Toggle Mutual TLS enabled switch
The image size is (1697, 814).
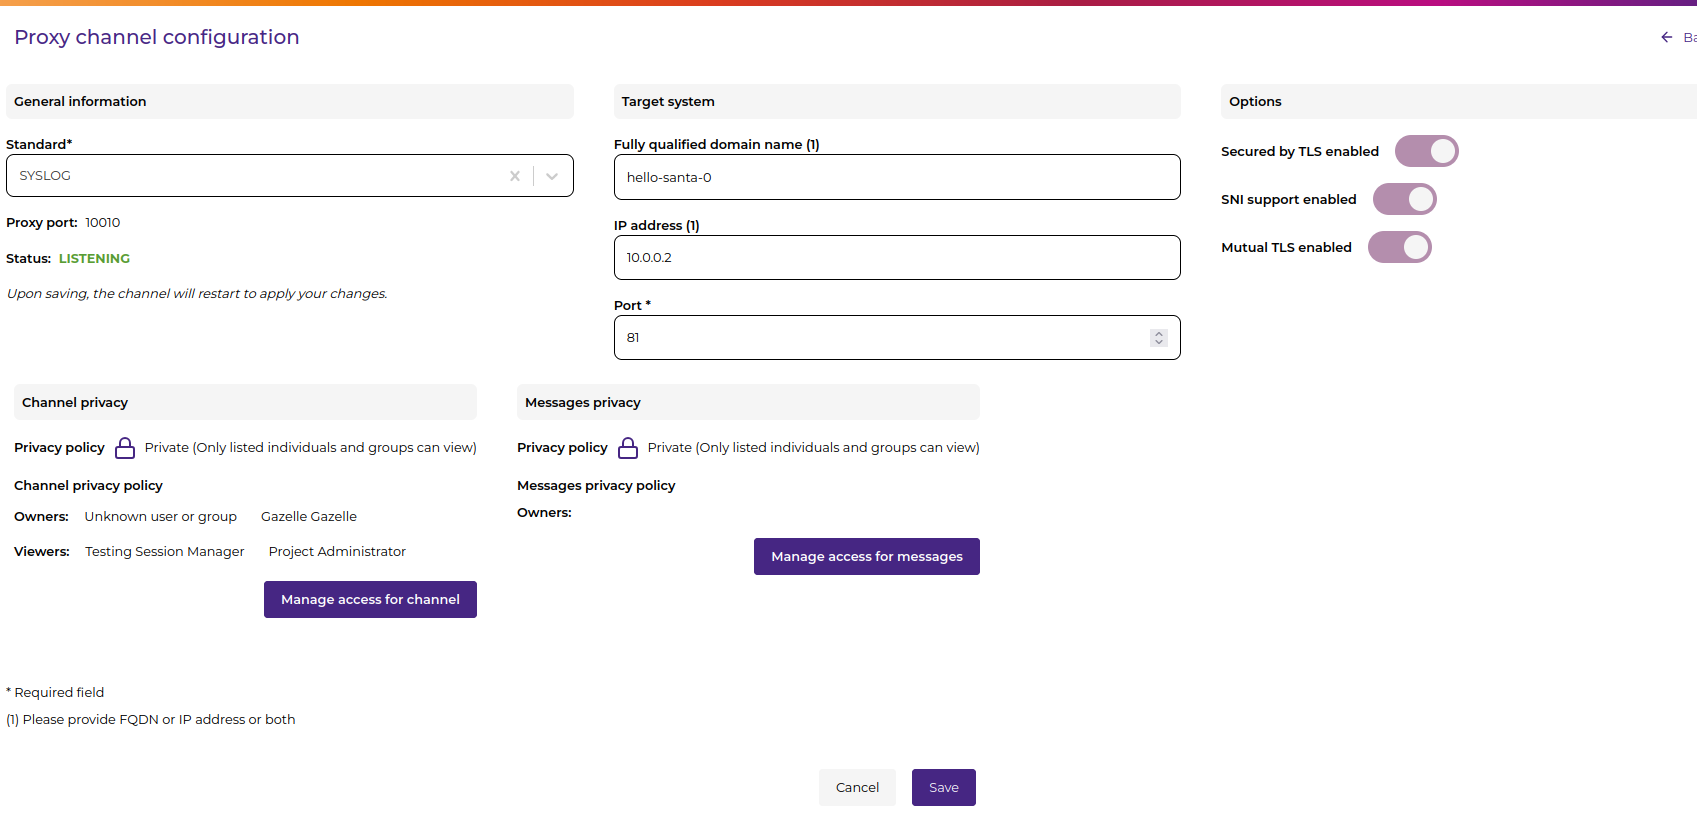coord(1399,247)
